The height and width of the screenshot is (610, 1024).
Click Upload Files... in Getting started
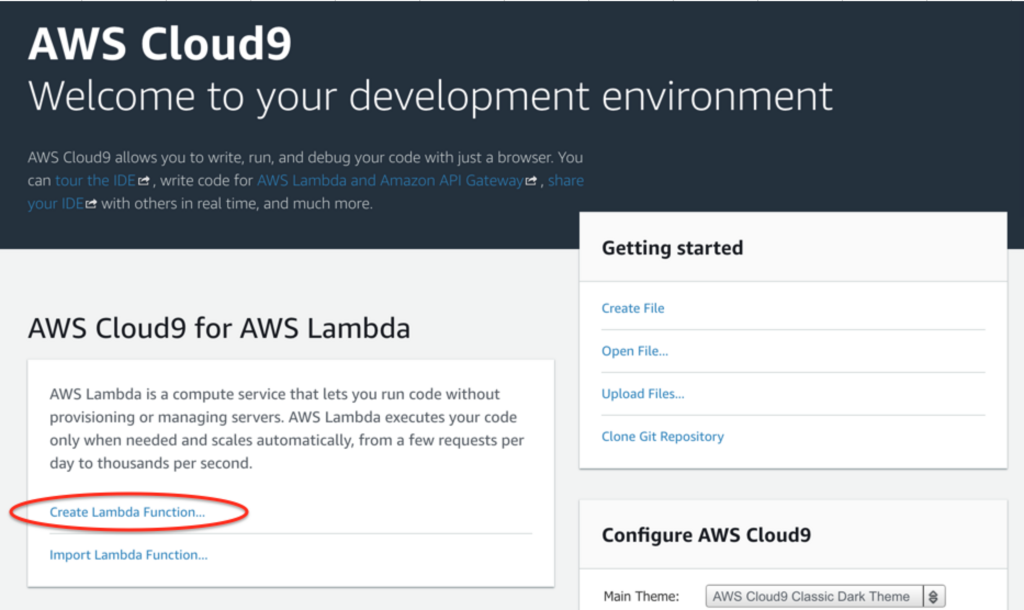tap(643, 394)
